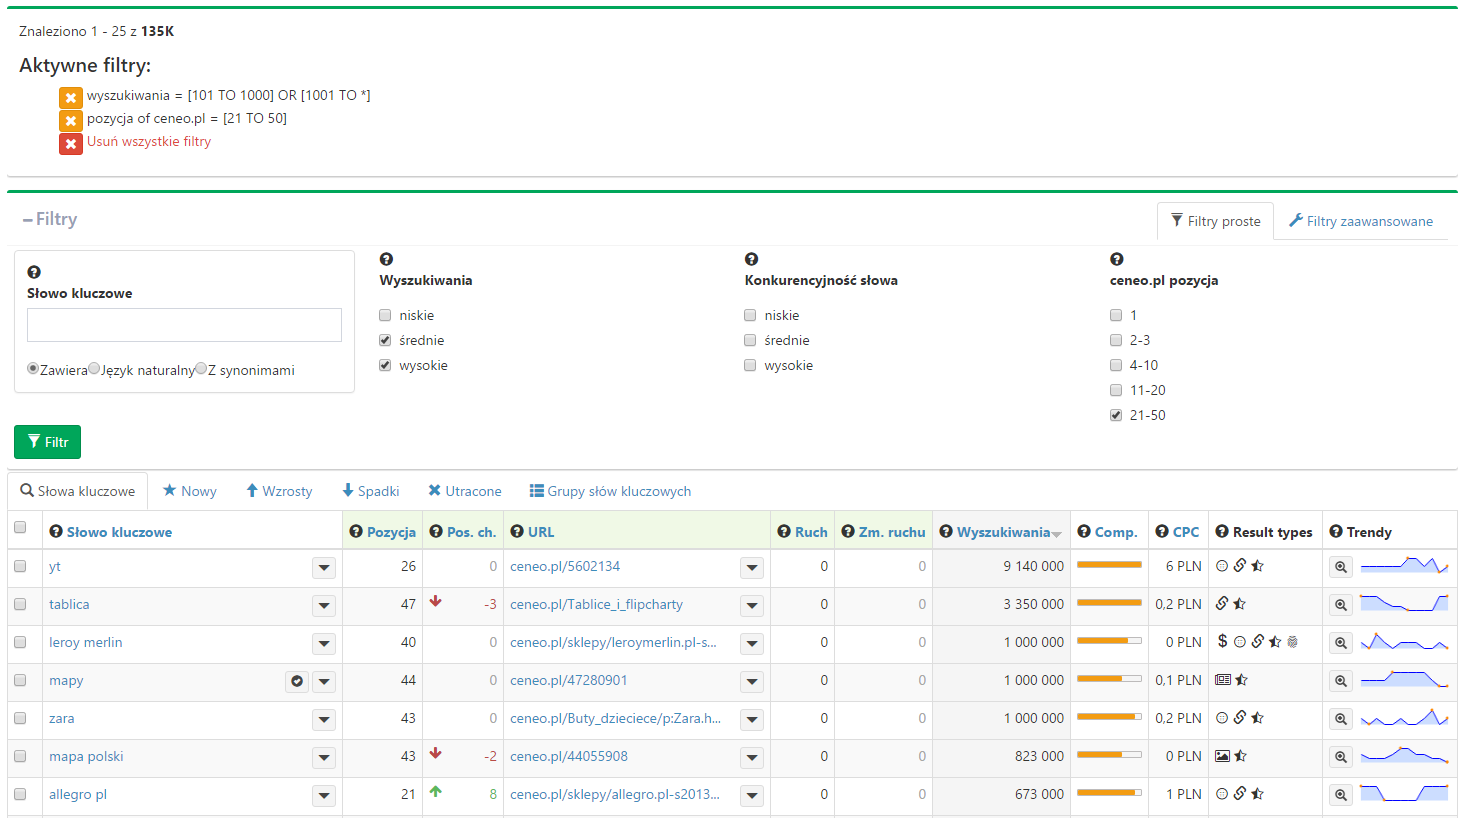
Task: Collapse the Filtry section
Action: point(49,219)
